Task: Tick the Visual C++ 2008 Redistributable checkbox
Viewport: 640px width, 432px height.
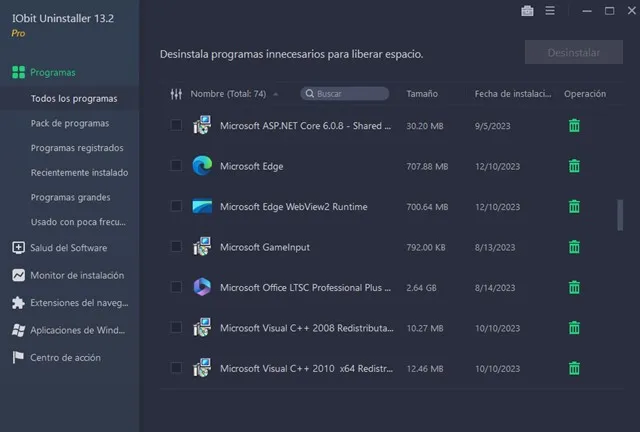Action: pos(176,327)
